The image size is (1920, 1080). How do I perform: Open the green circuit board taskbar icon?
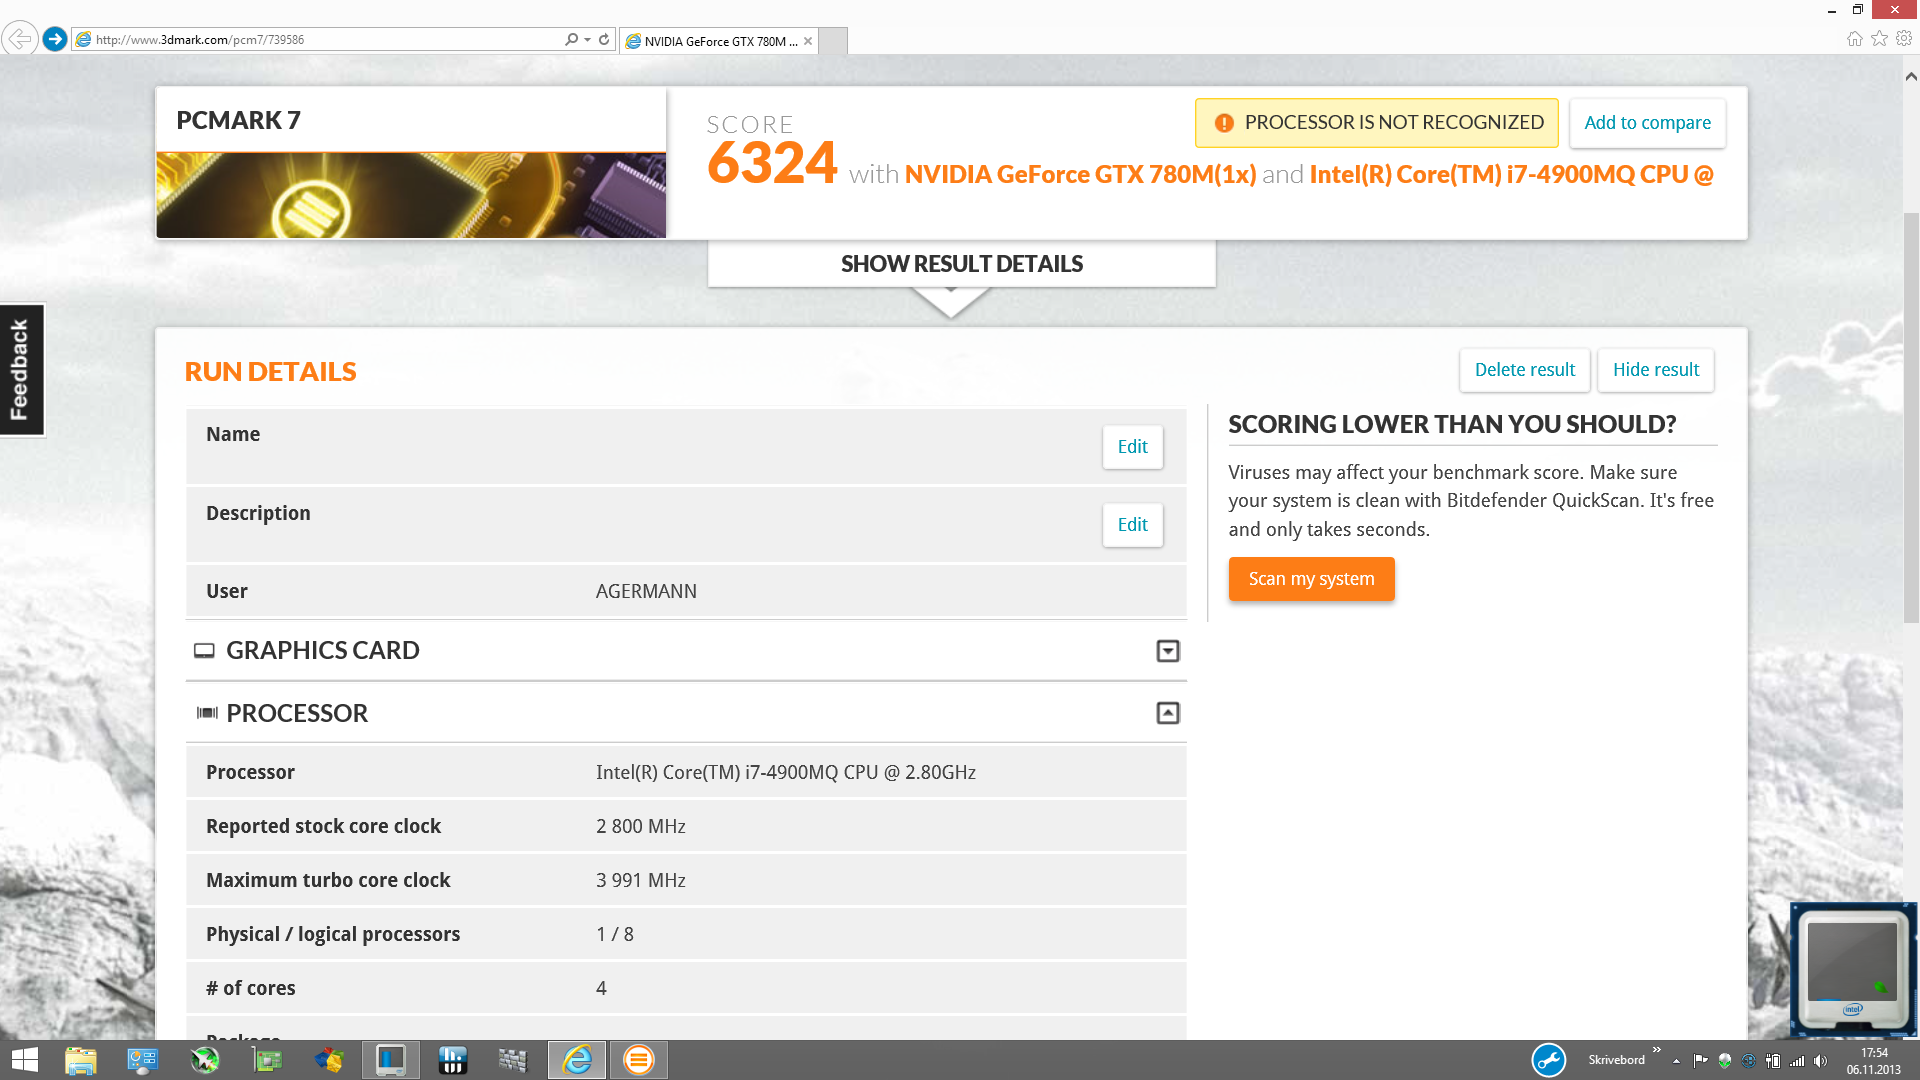pyautogui.click(x=267, y=1060)
